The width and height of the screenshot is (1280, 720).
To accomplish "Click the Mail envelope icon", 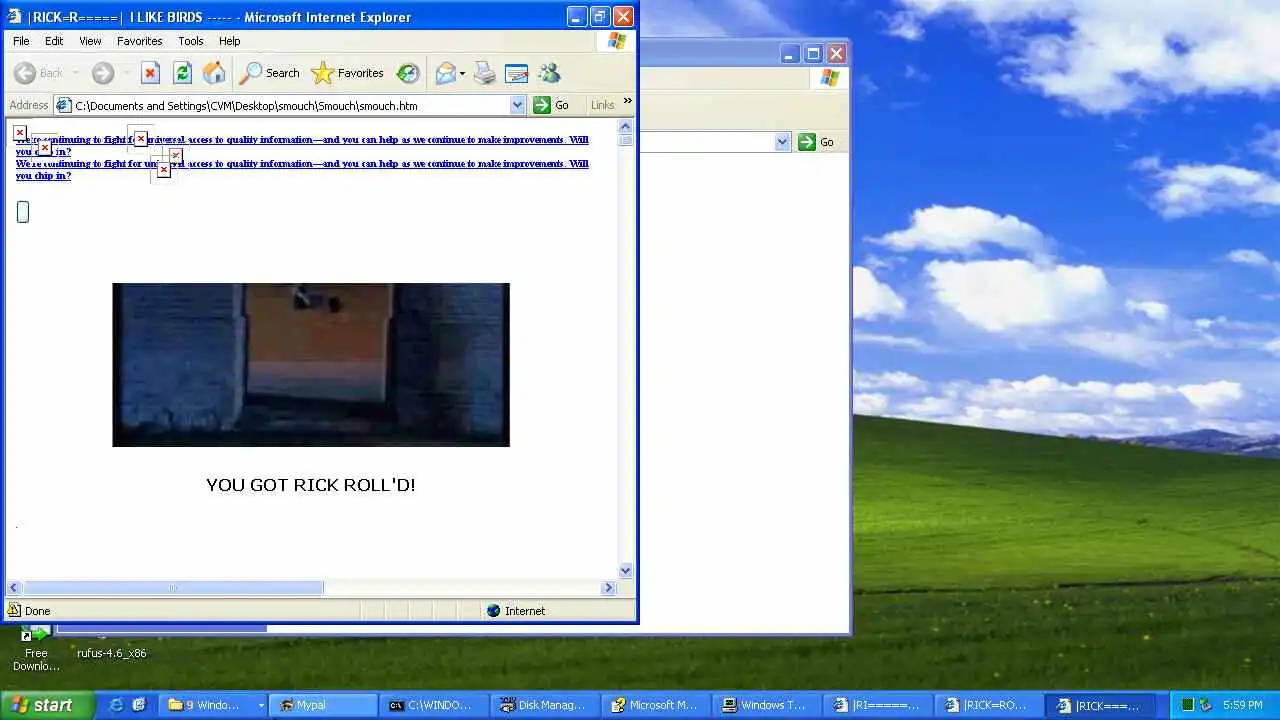I will tap(445, 73).
